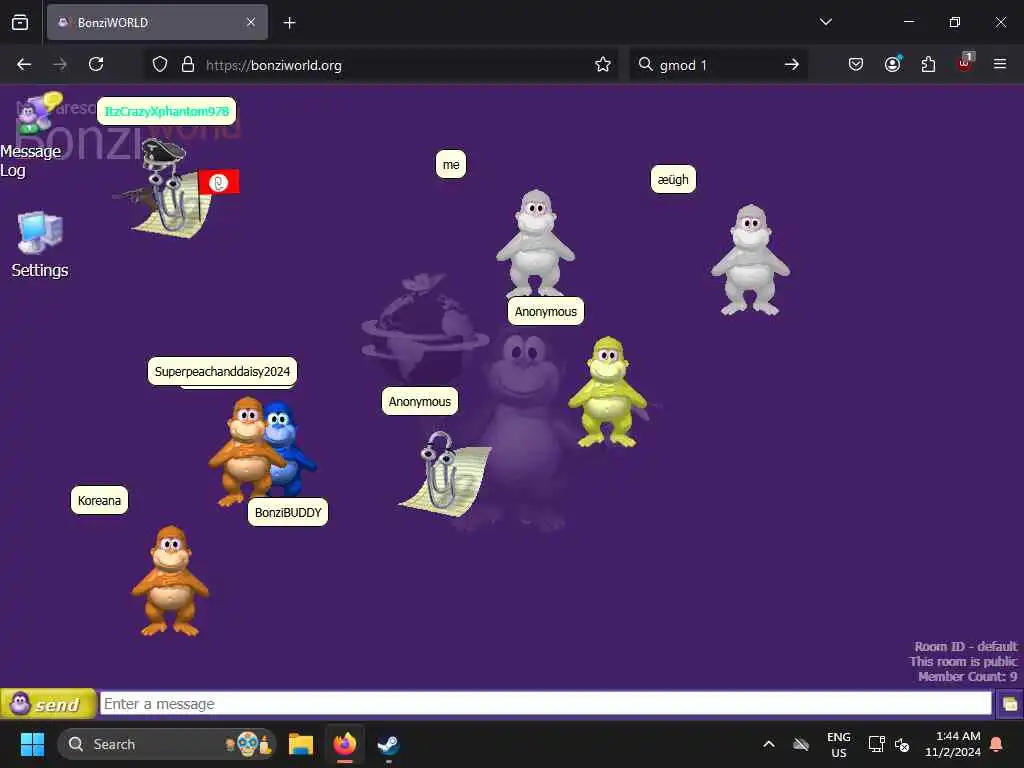This screenshot has width=1024, height=768.
Task: Open the Settings computer icon
Action: tap(40, 245)
